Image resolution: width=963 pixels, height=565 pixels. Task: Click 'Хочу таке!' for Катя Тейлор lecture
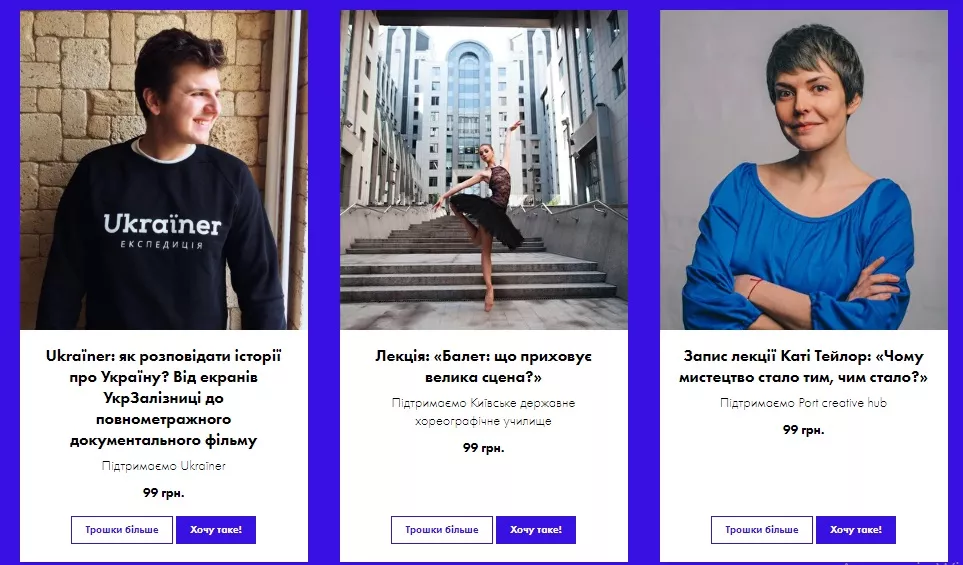[856, 530]
